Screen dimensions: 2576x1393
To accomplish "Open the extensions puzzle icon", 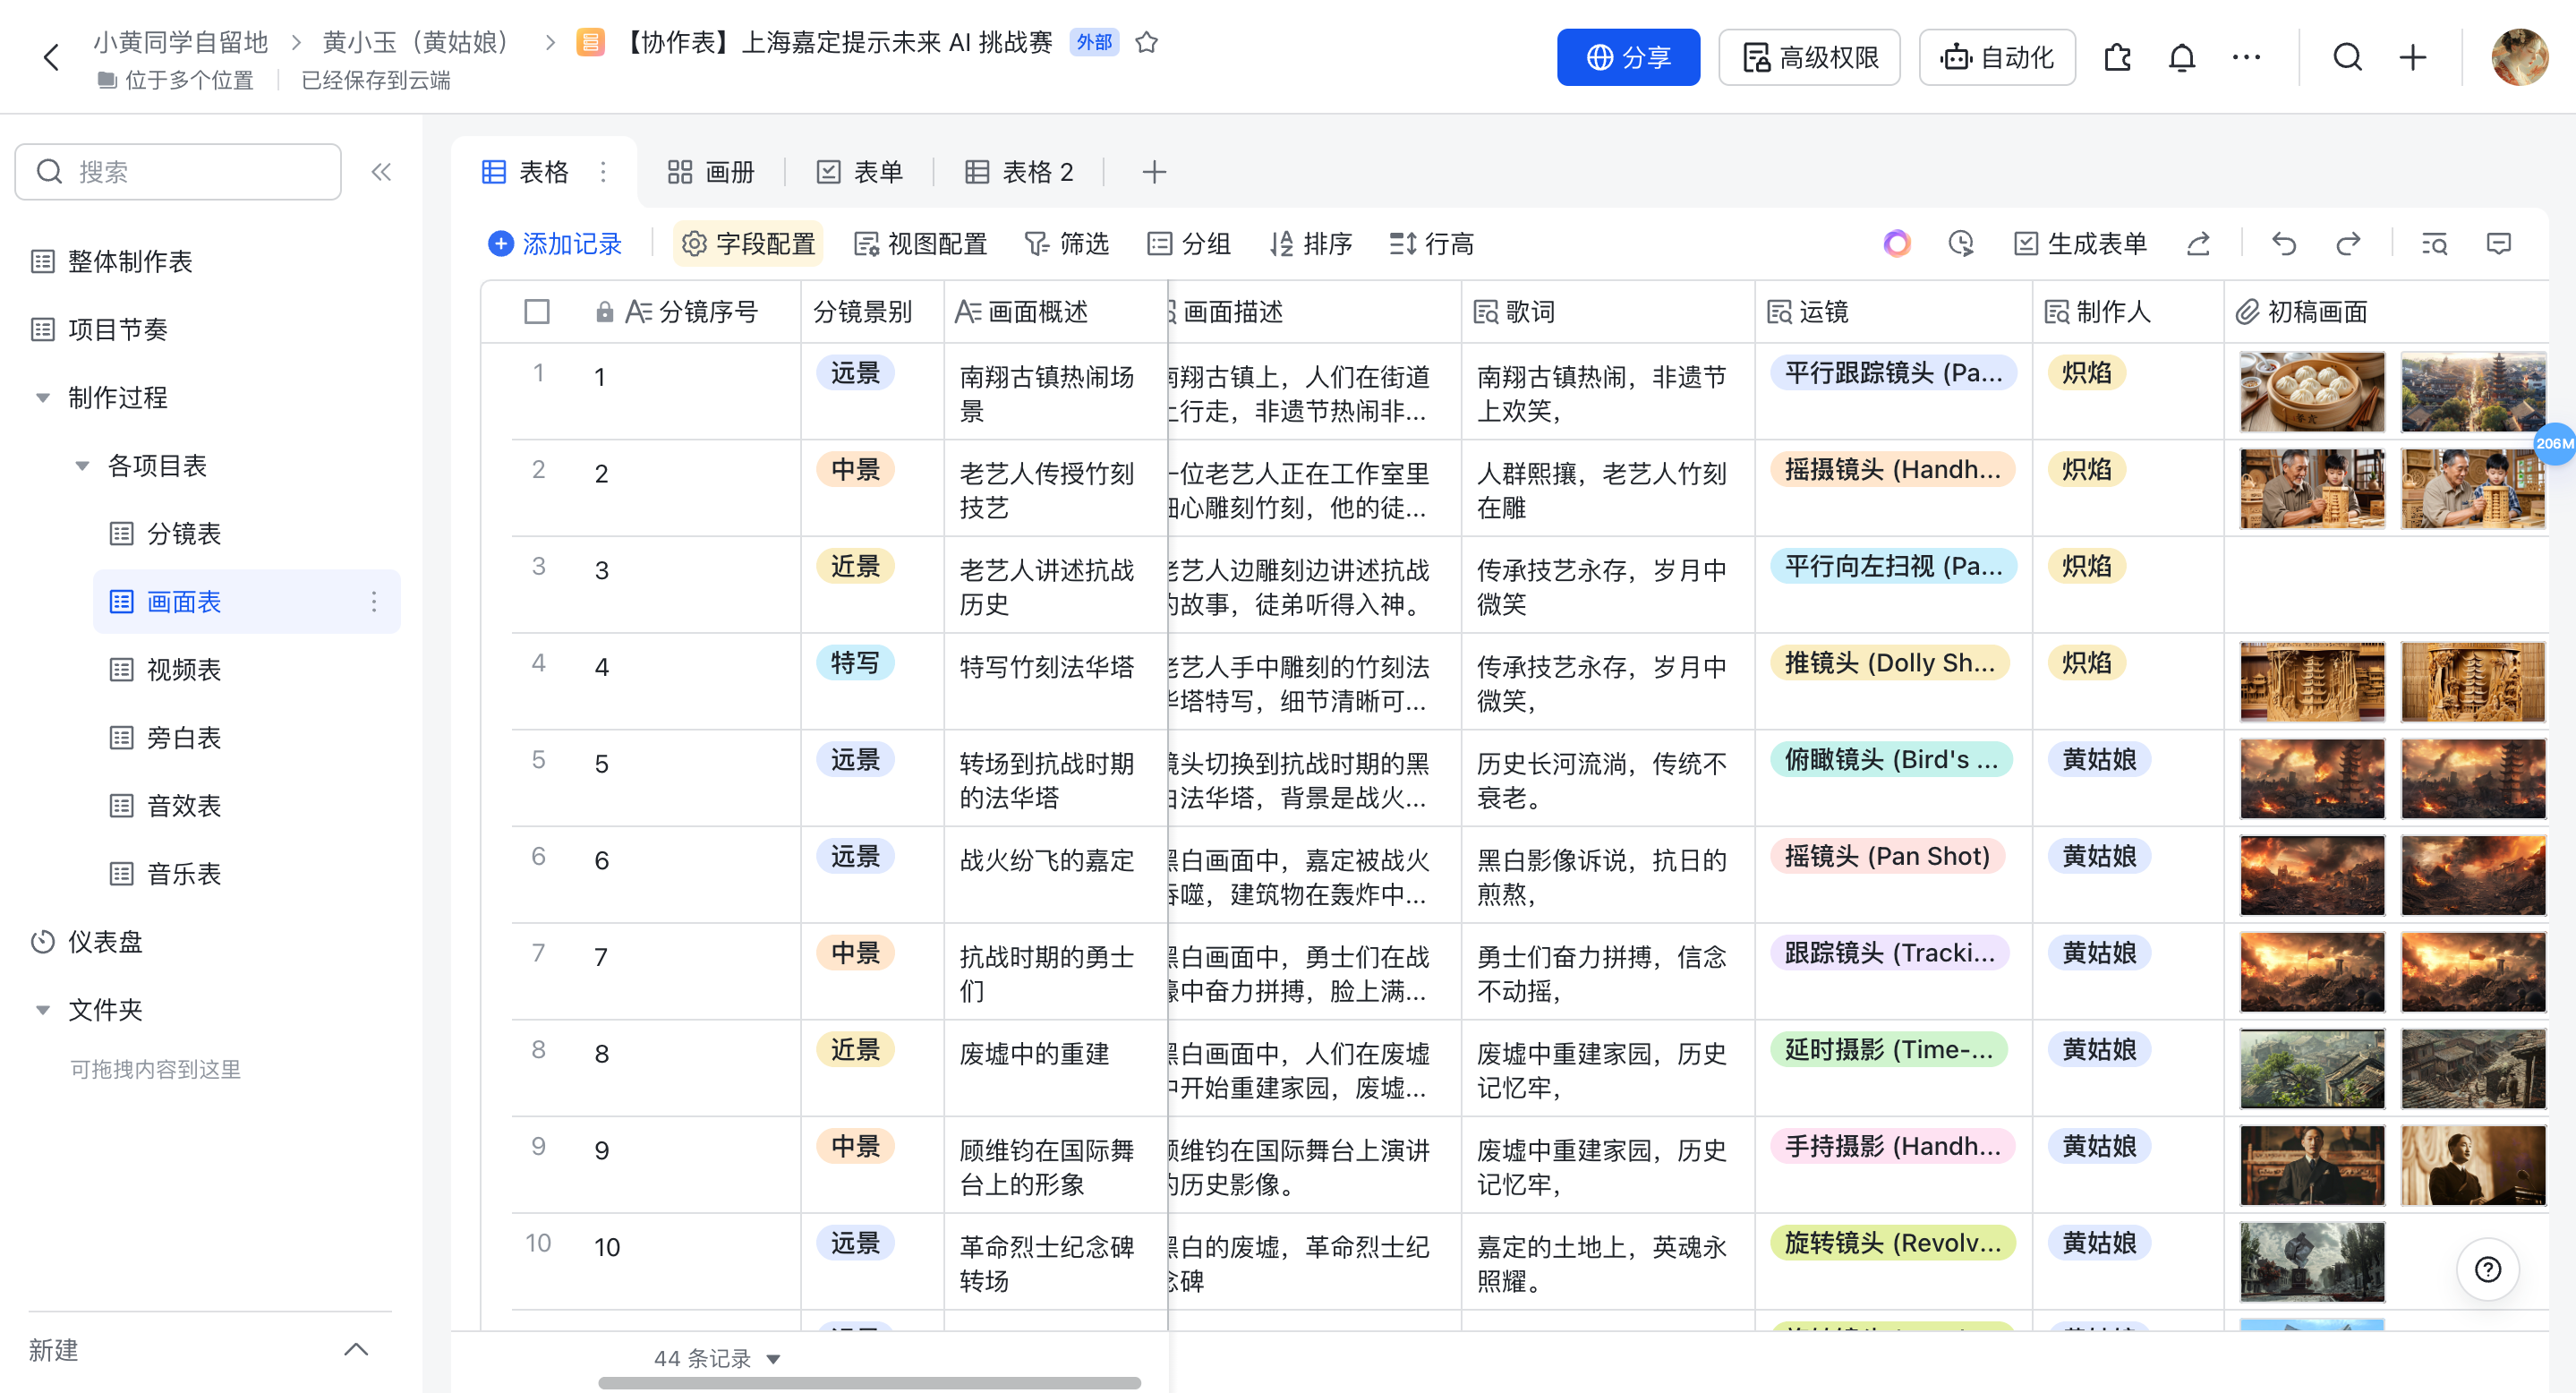I will 2117,57.
